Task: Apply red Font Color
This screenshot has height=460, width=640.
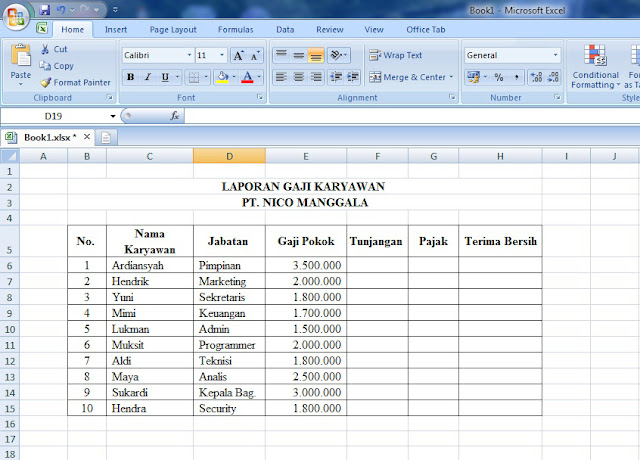Action: click(247, 77)
